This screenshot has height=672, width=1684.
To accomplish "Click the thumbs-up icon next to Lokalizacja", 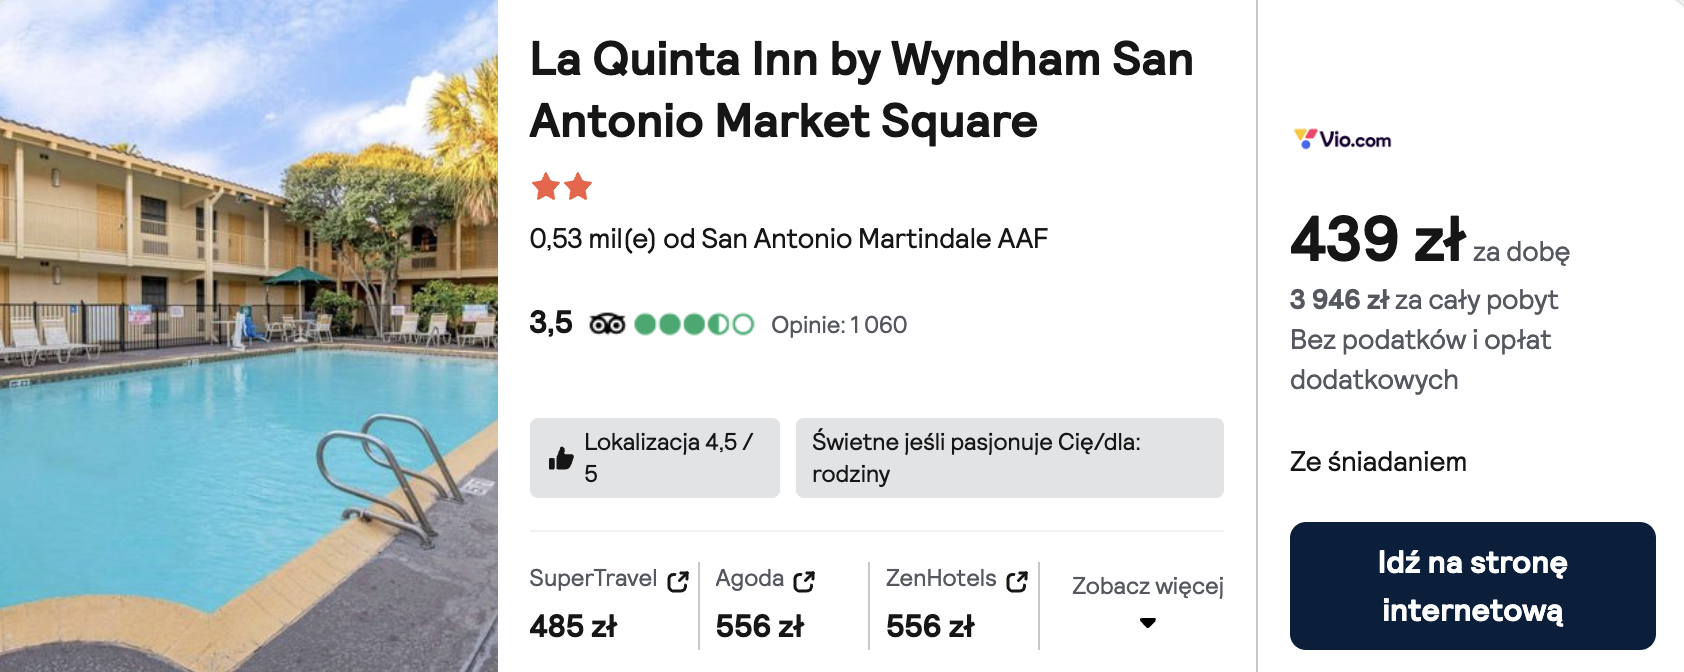I will 561,458.
